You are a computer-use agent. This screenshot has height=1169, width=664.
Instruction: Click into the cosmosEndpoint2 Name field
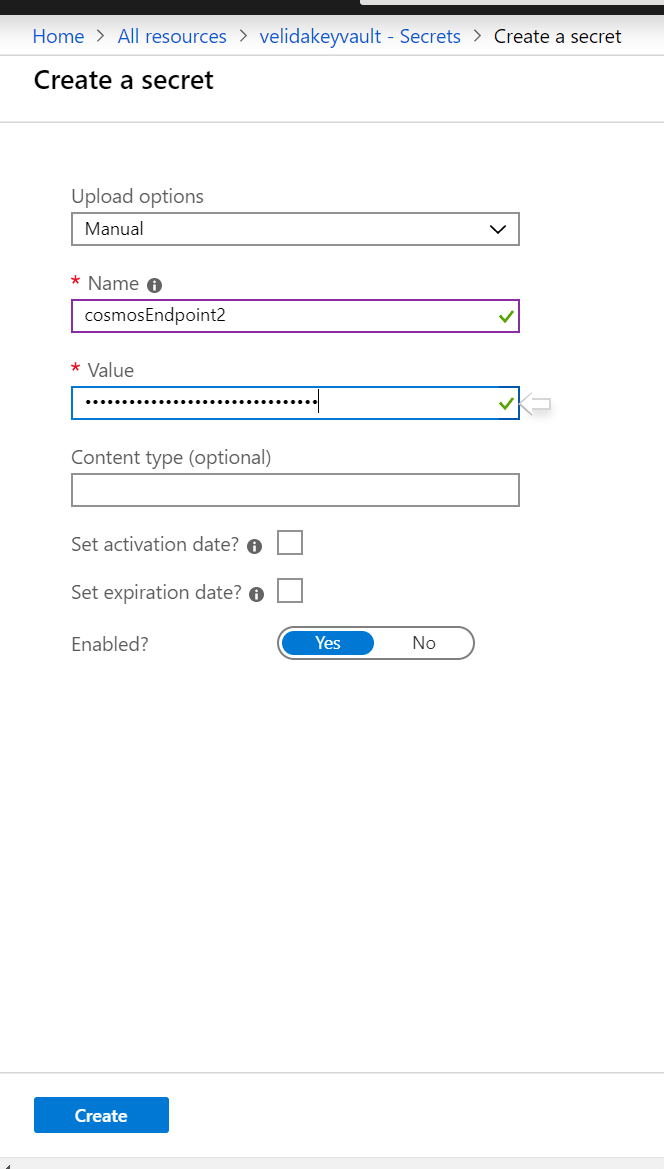pyautogui.click(x=295, y=316)
